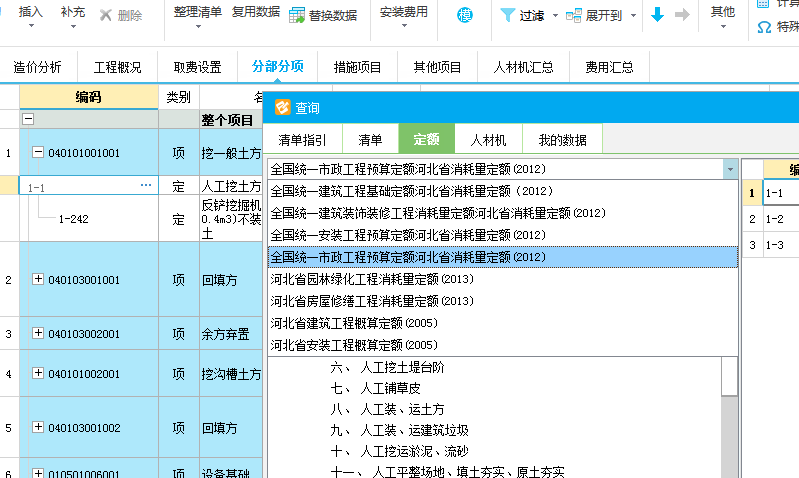The image size is (799, 478).
Task: Switch to 措施项目 tab
Action: point(358,67)
